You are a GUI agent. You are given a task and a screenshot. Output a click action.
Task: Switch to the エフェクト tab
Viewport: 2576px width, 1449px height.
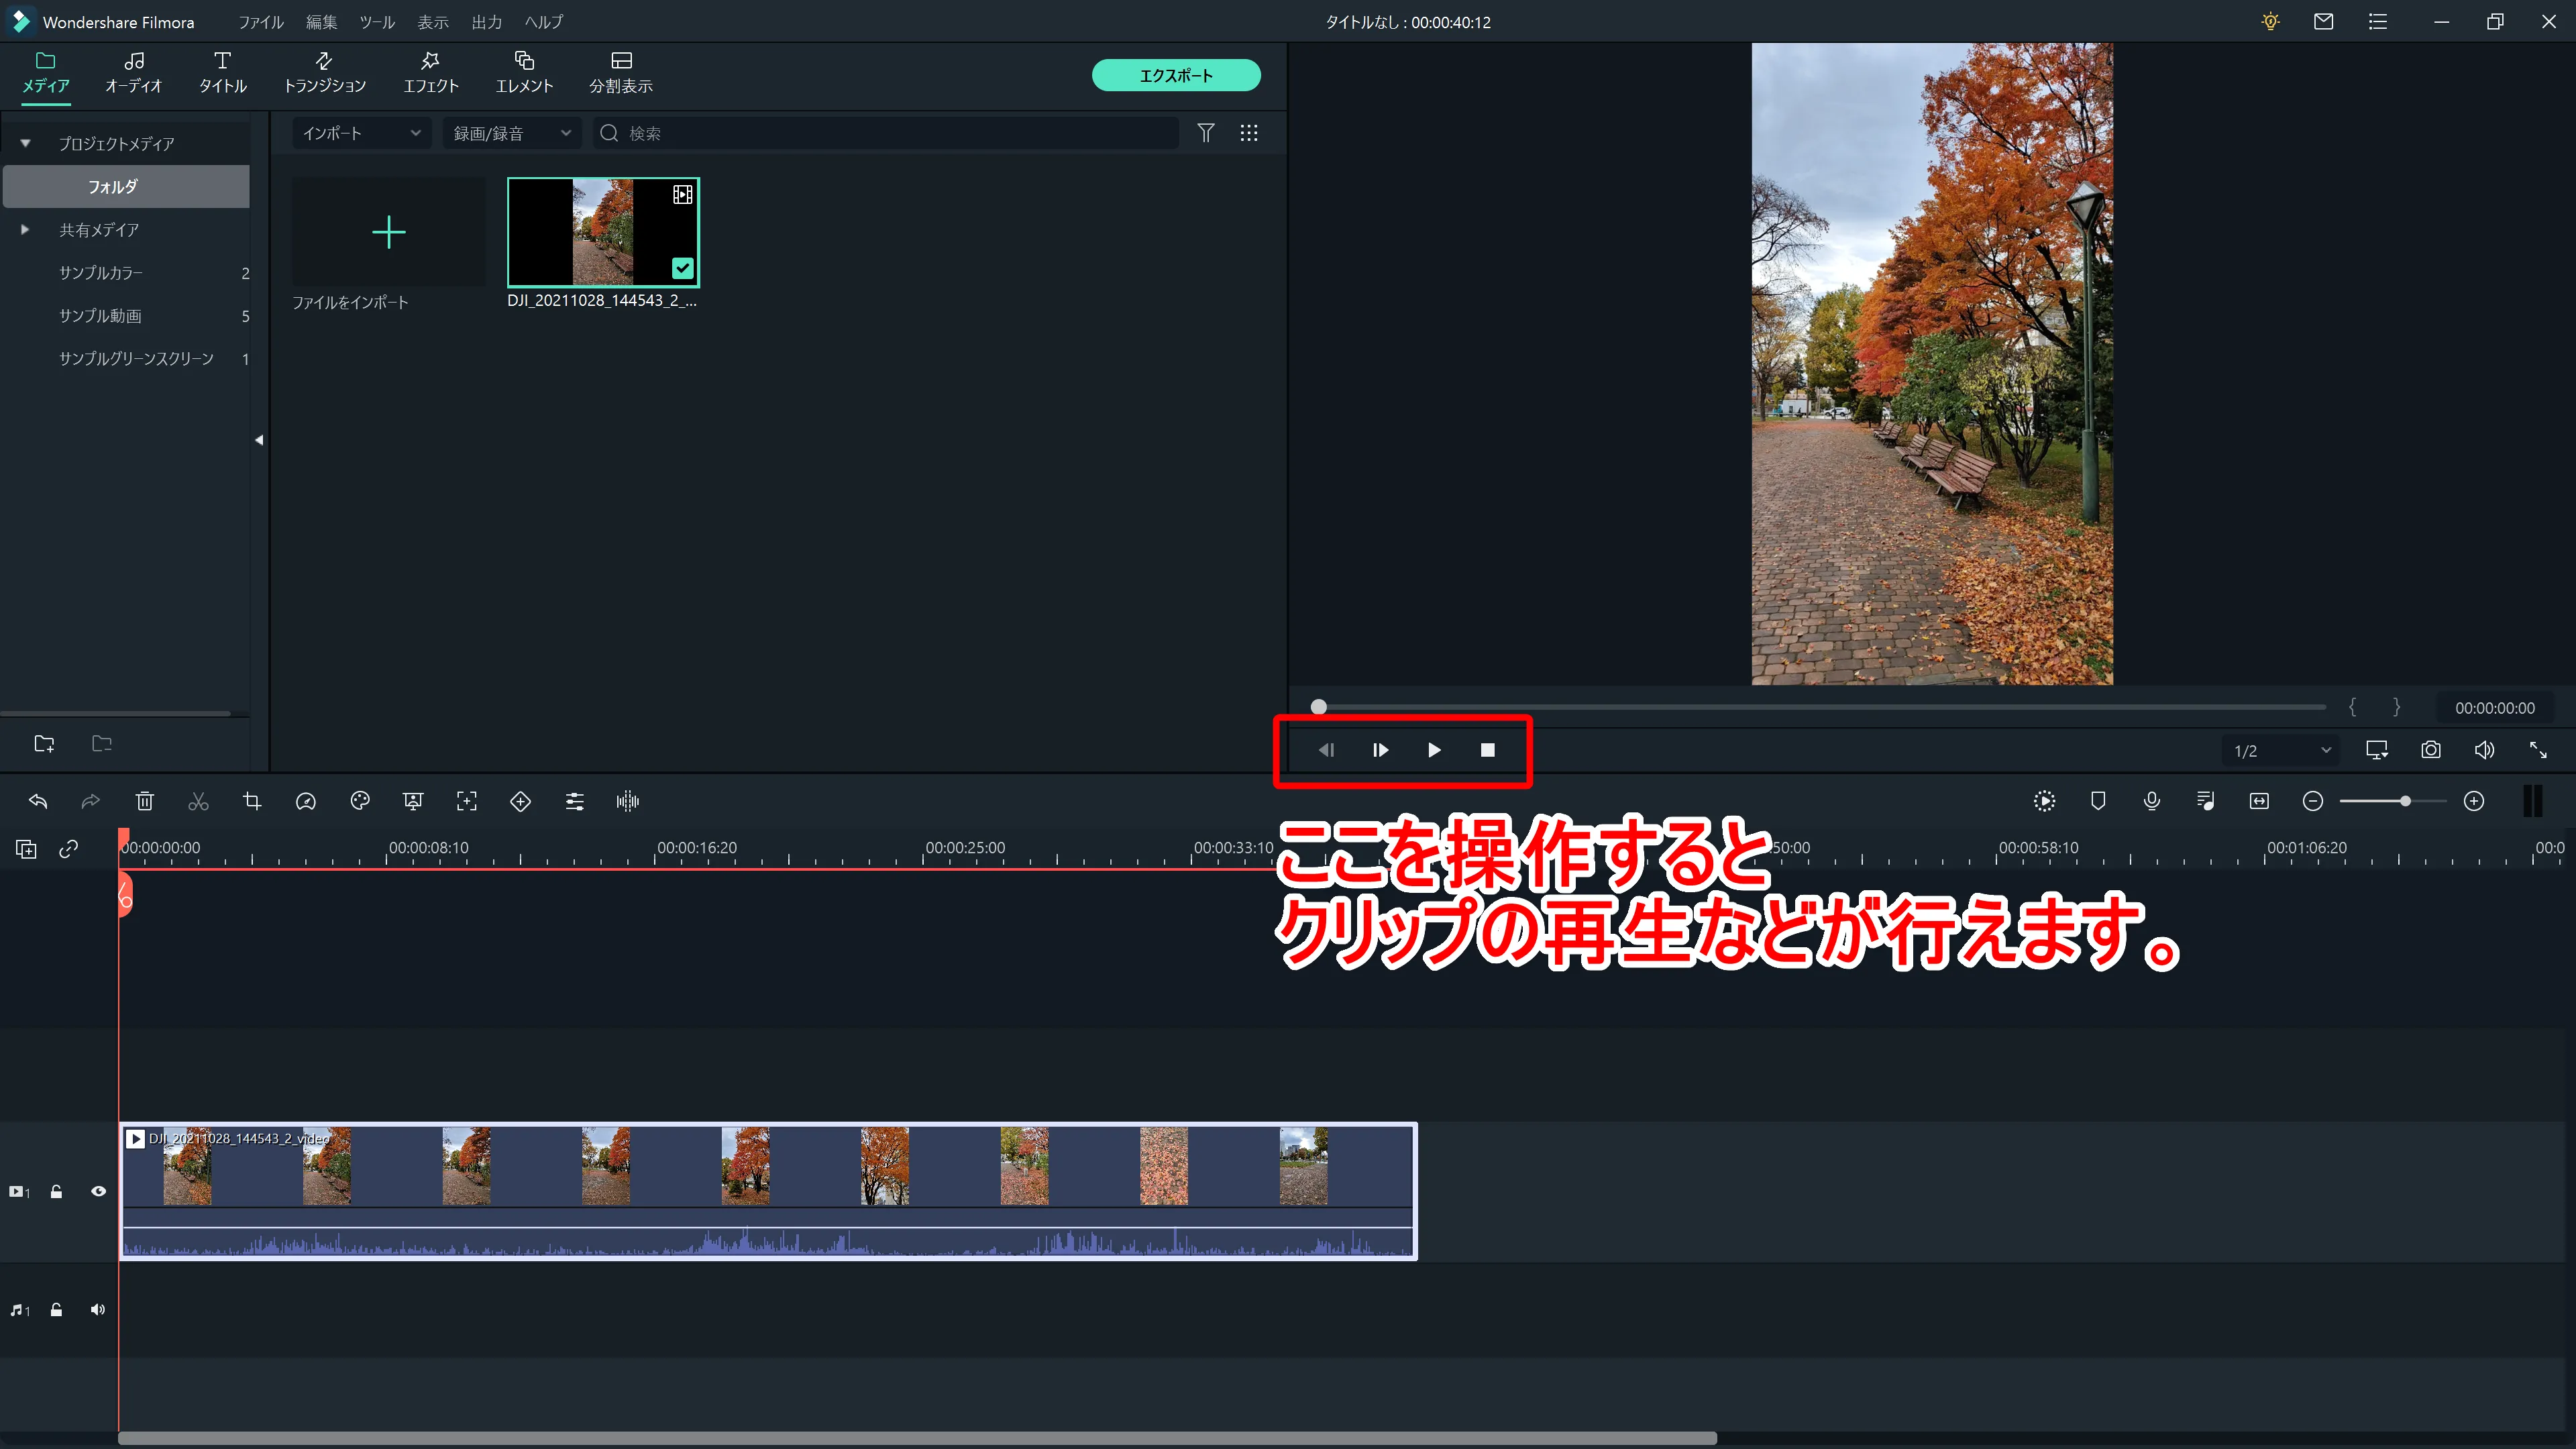click(x=431, y=73)
